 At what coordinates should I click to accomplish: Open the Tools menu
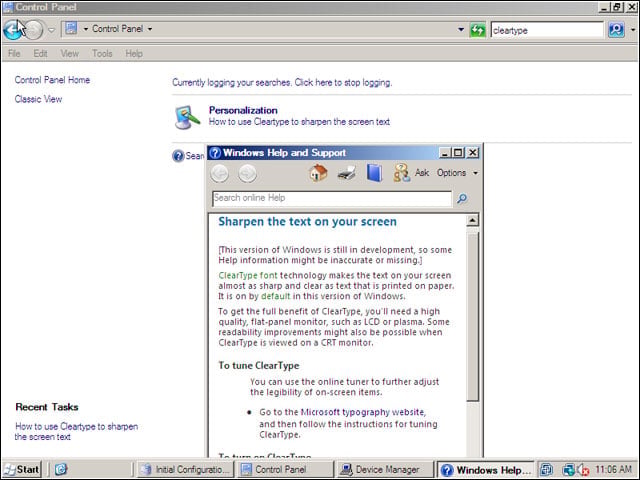tap(102, 53)
